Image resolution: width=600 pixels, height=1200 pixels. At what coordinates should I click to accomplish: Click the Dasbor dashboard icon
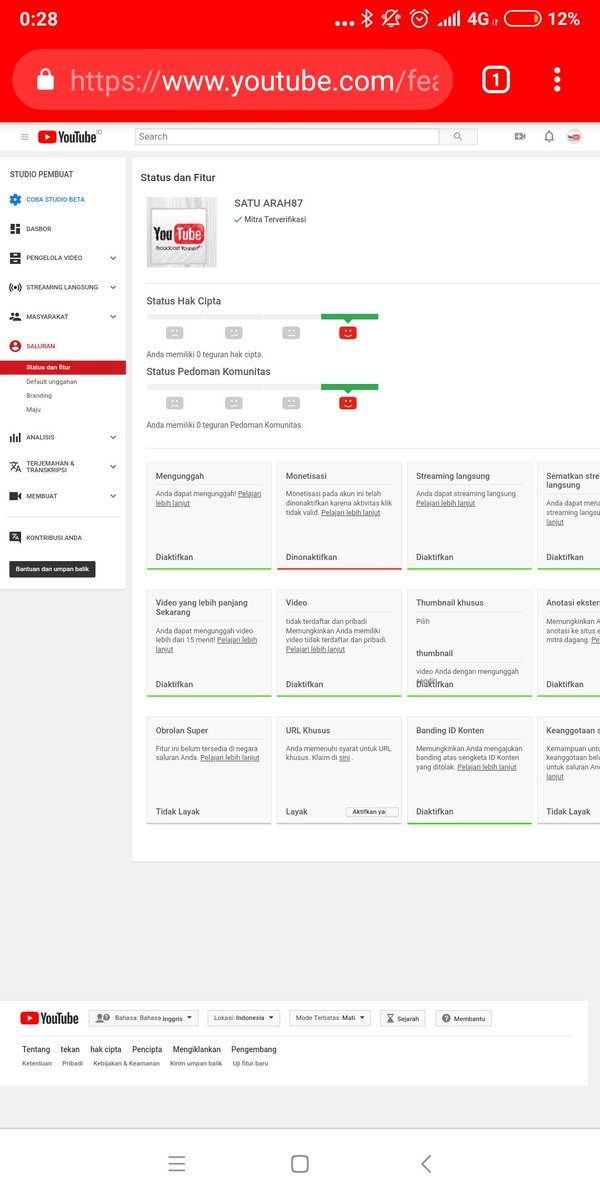tap(15, 229)
